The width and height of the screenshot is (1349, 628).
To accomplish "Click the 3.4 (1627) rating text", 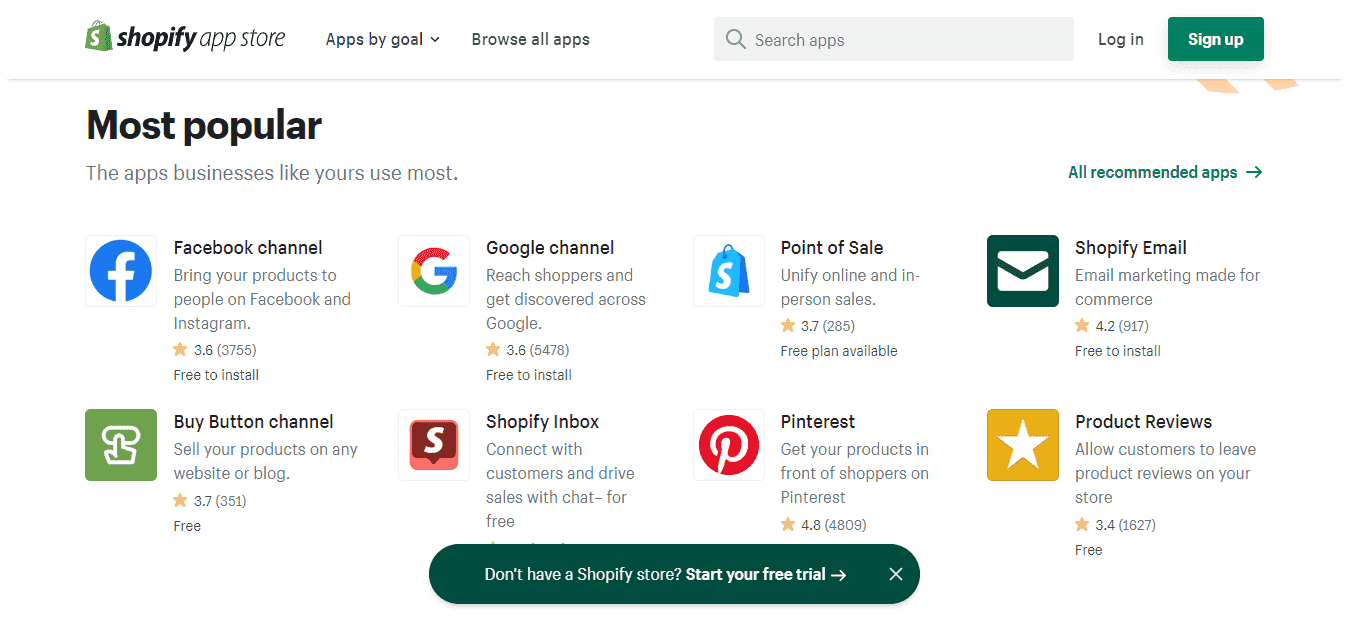I will click(1126, 525).
